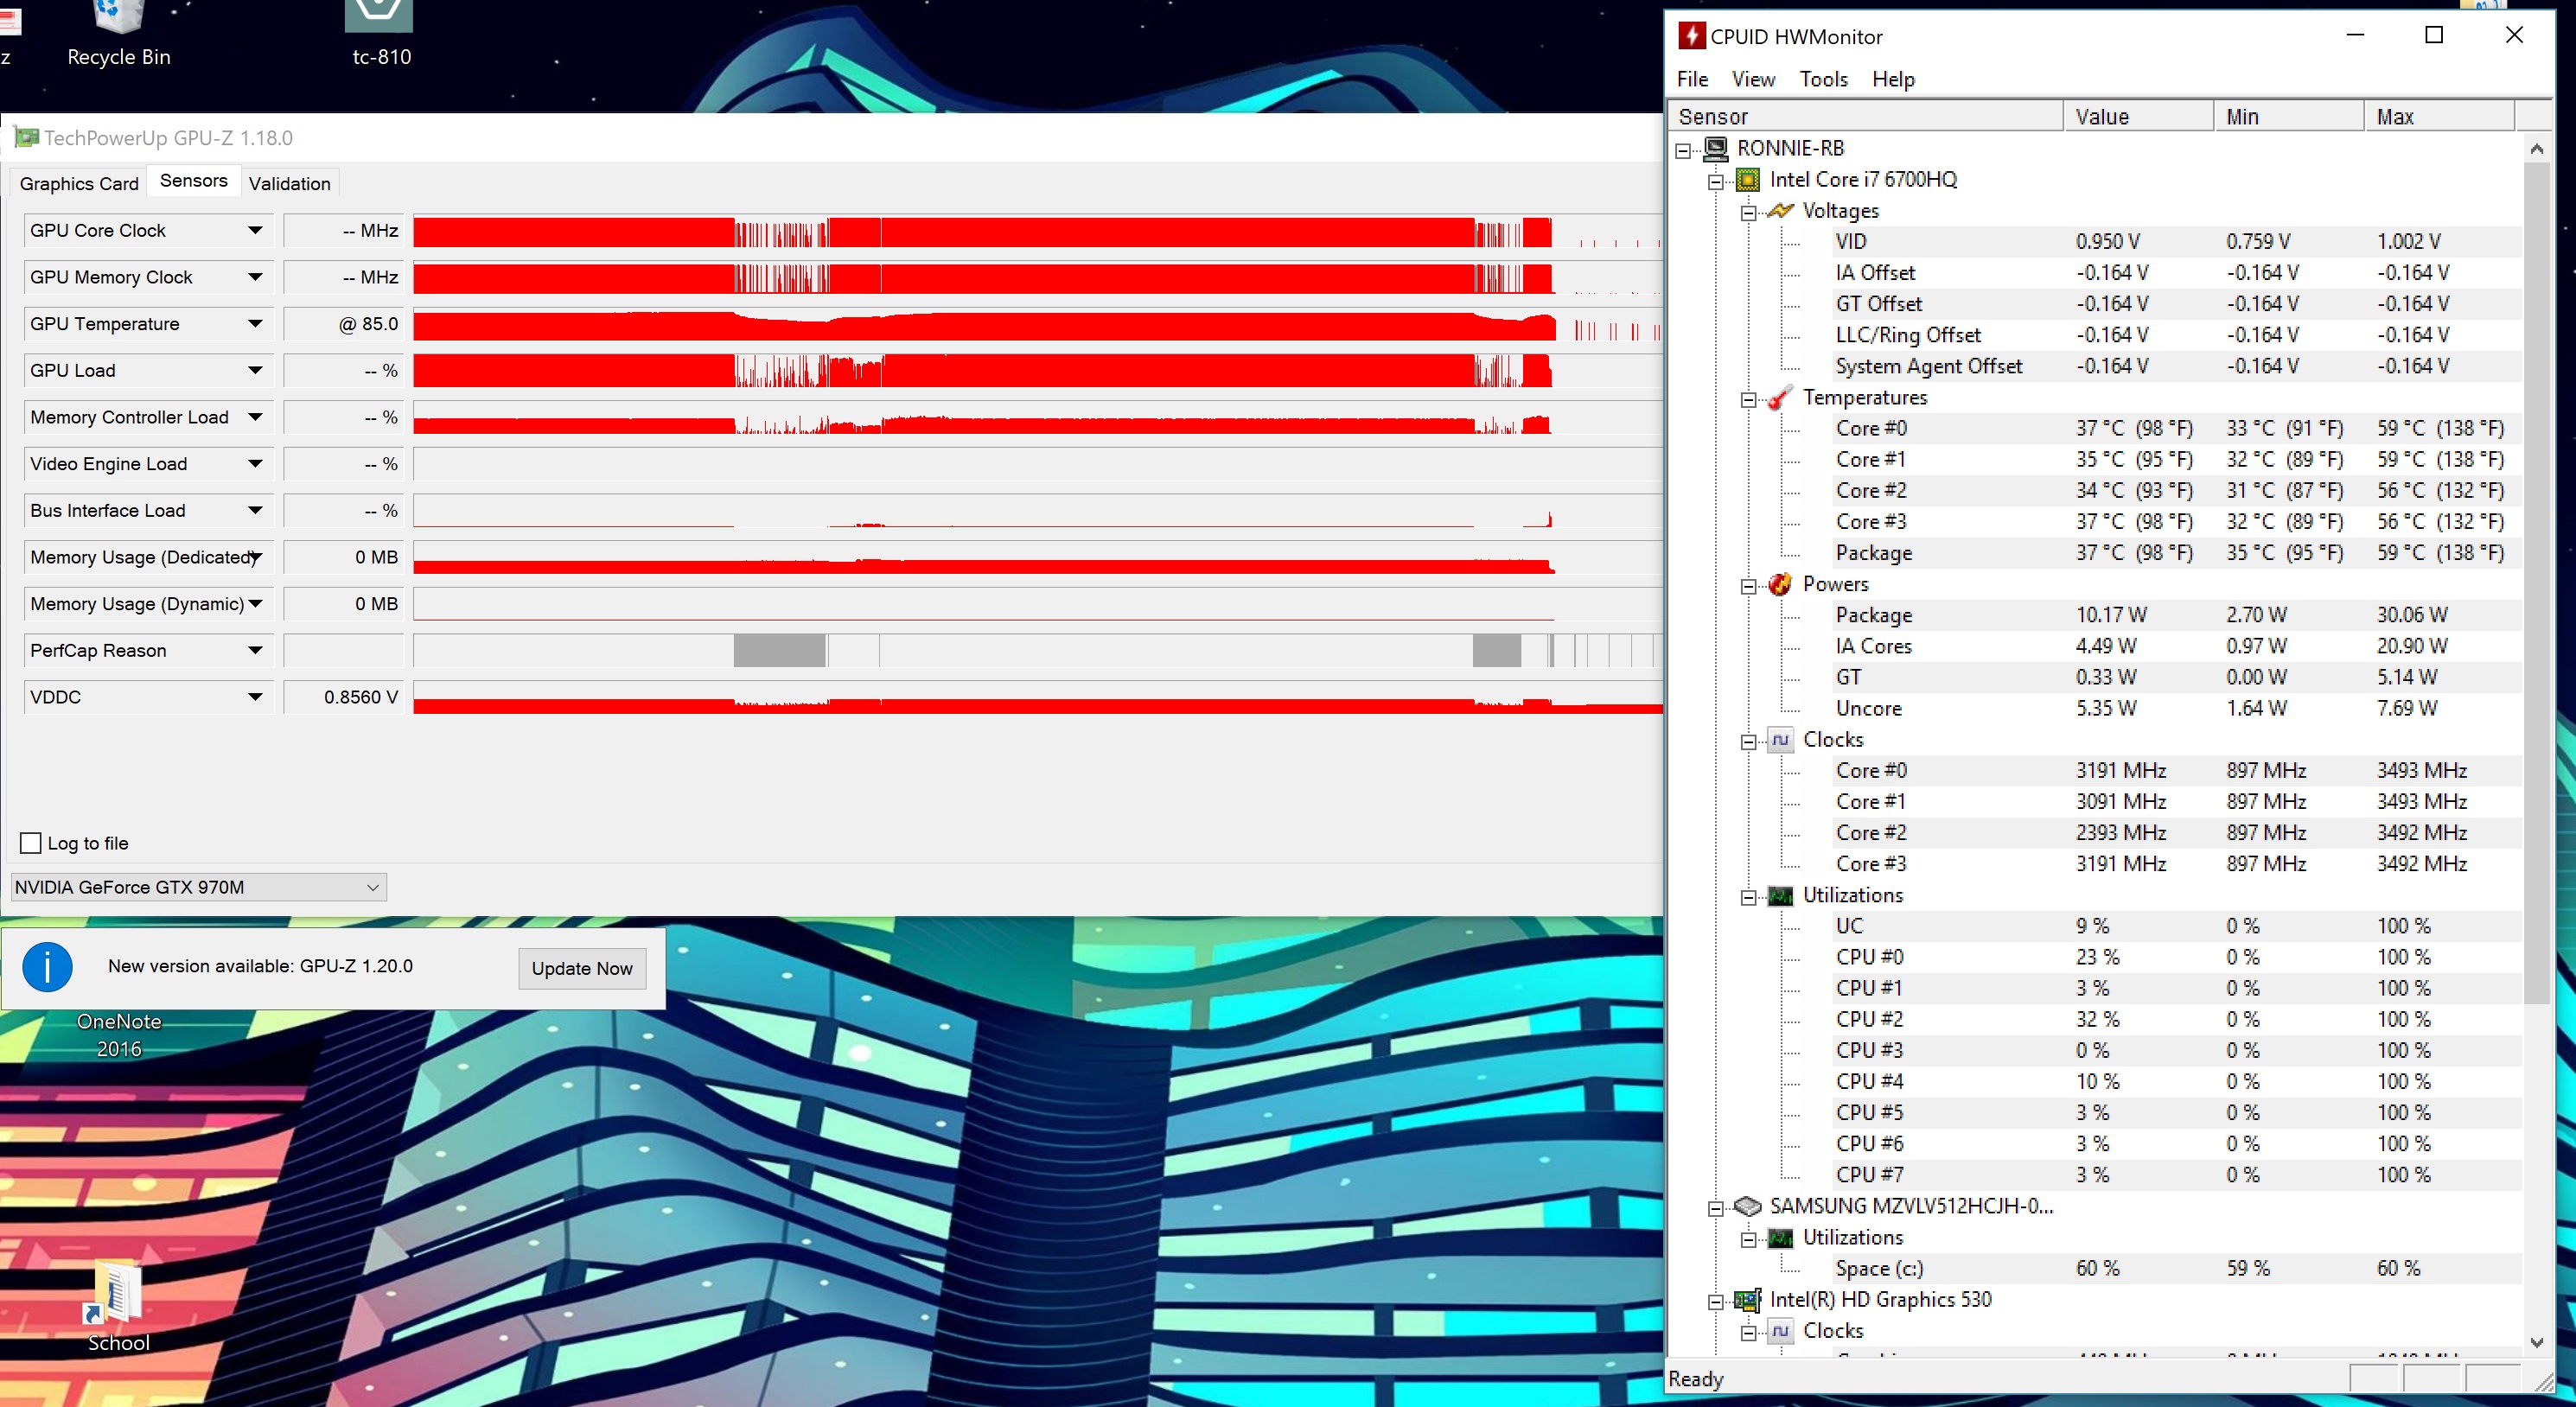
Task: Click the SAMSUNG Utilizations graph icon
Action: (x=1780, y=1238)
